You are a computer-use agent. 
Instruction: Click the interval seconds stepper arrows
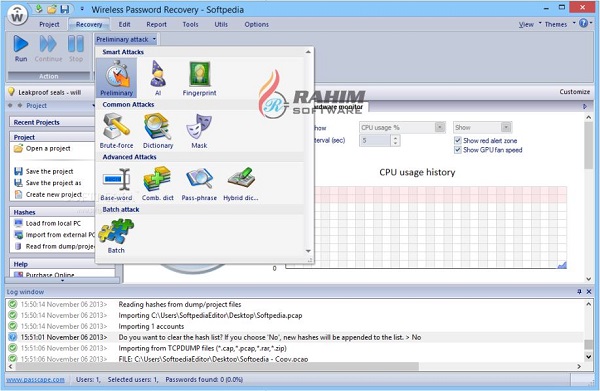point(395,140)
